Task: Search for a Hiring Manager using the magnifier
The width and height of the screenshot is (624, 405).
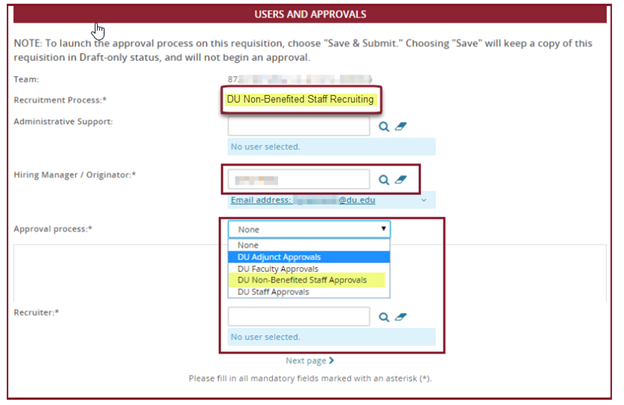Action: (384, 180)
